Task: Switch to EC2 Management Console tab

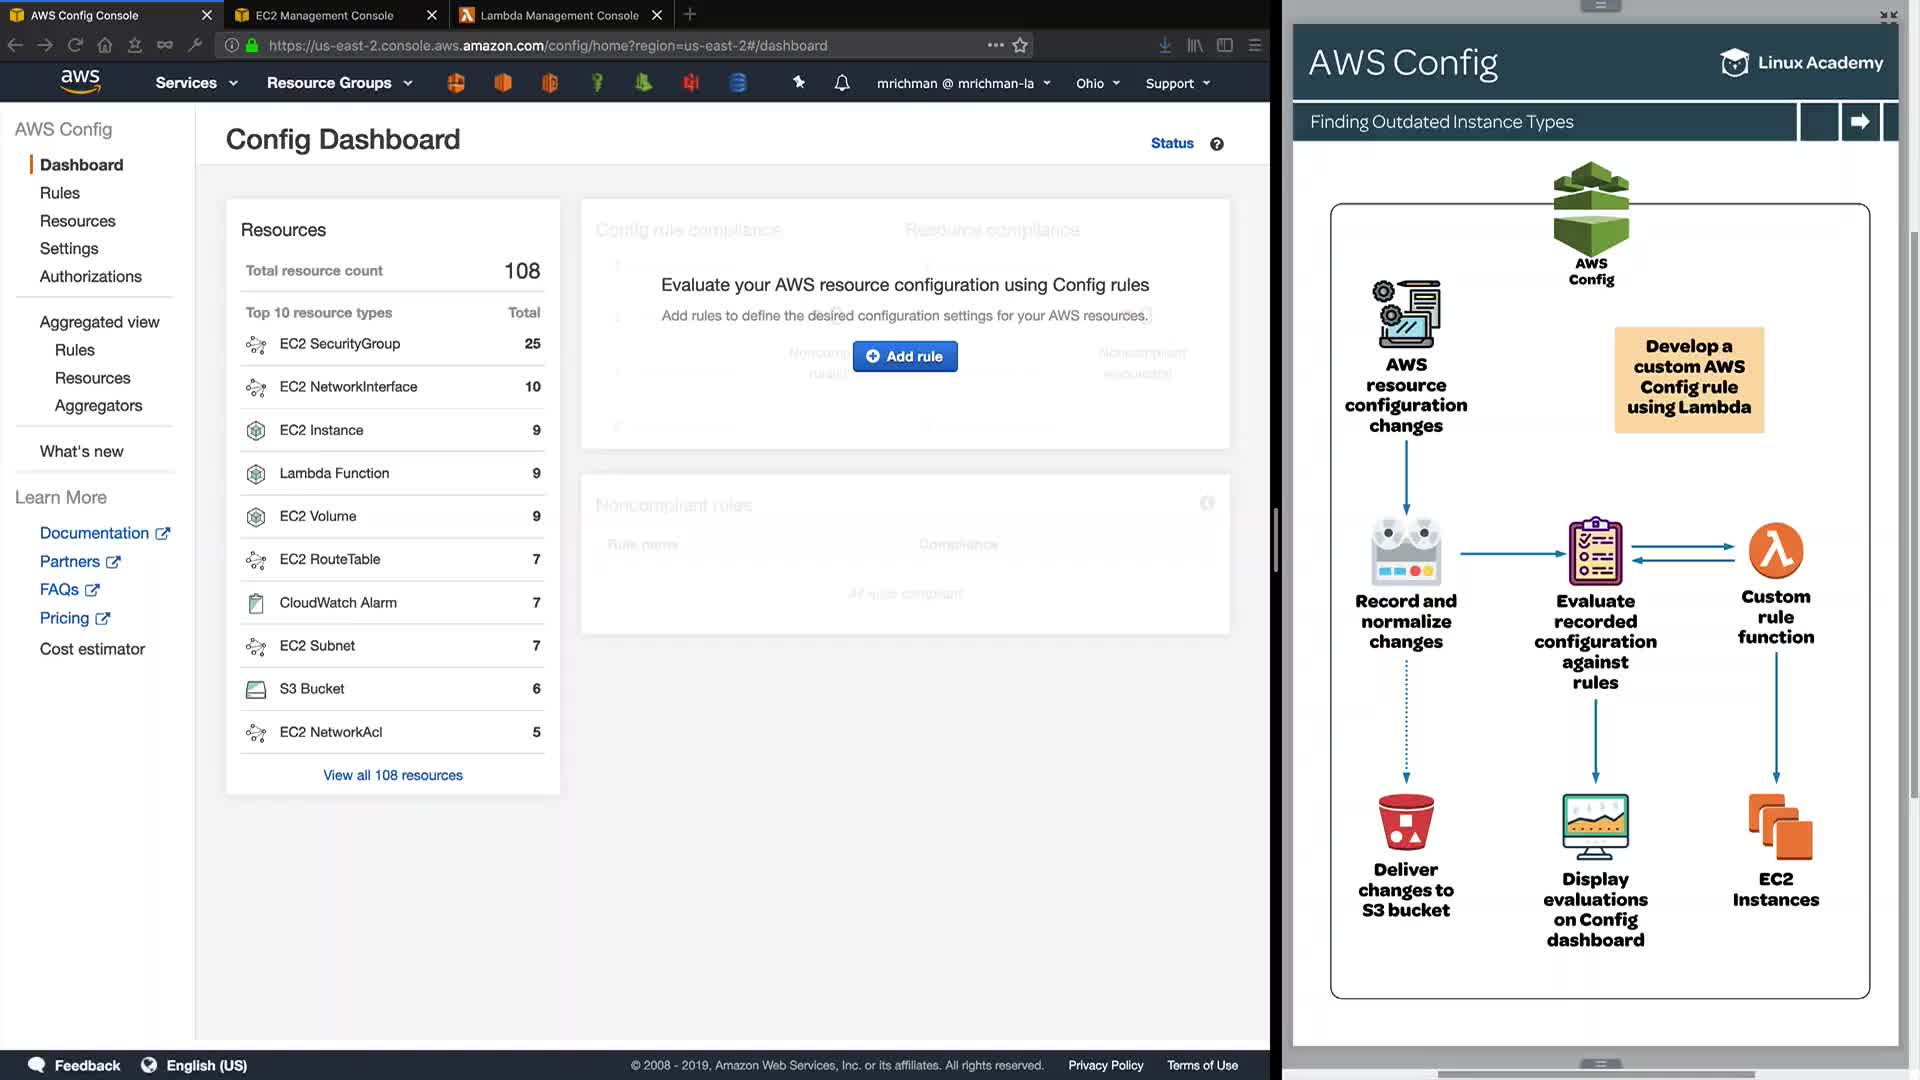Action: (324, 15)
